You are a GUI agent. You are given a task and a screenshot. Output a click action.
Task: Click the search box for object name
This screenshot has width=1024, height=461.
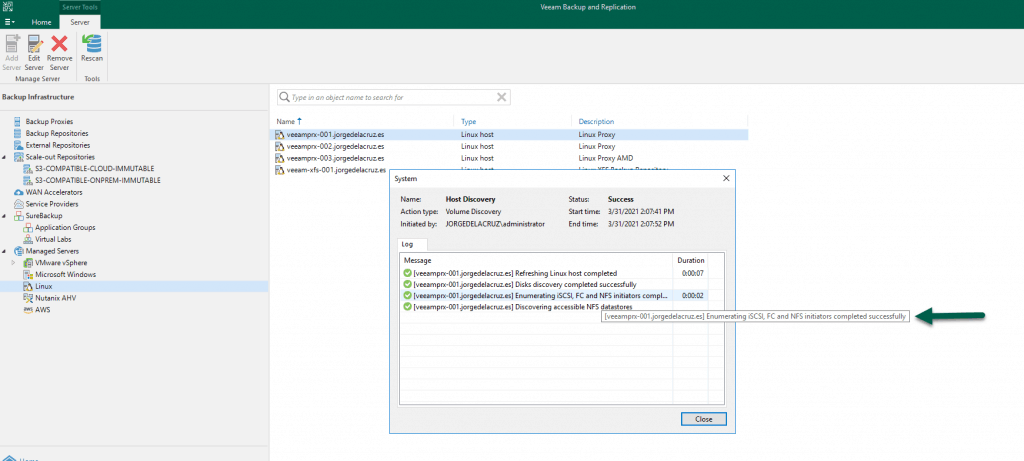394,97
